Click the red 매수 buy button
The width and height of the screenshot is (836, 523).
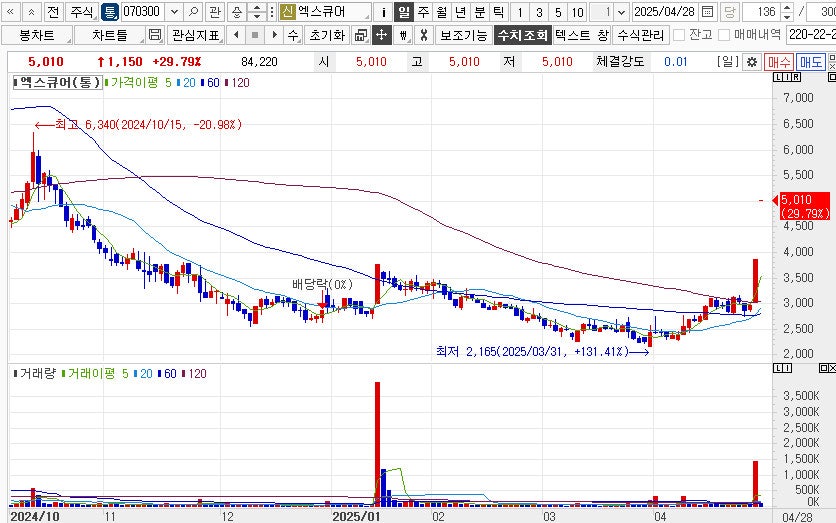click(779, 62)
